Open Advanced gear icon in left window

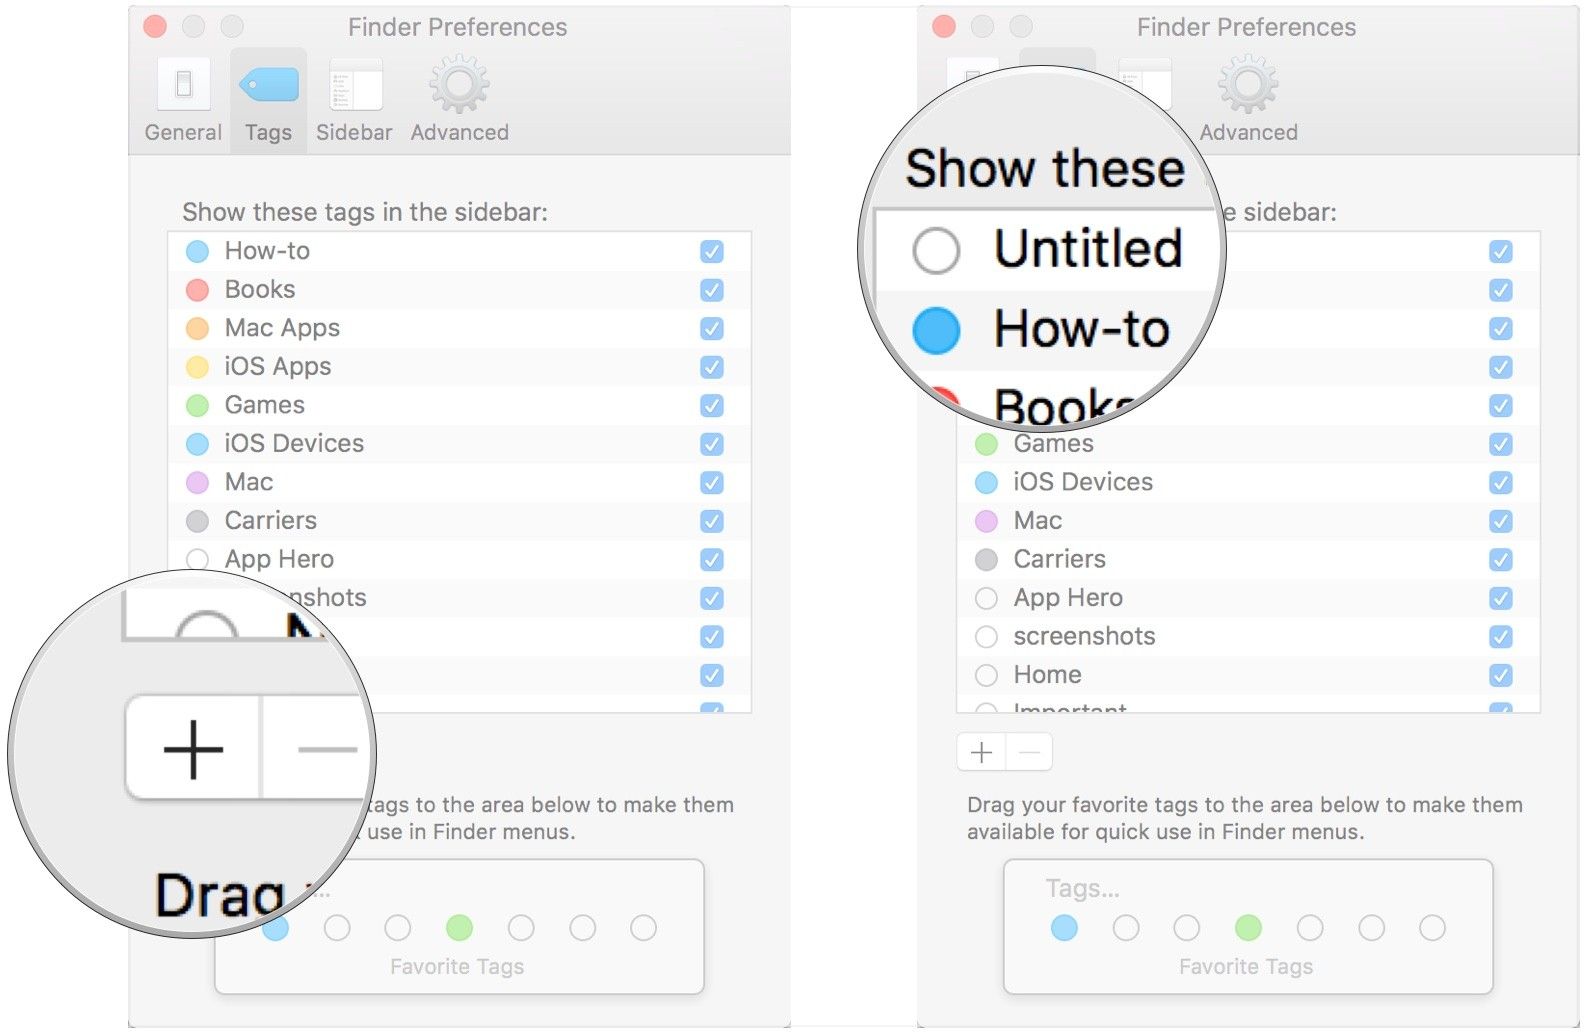tap(459, 84)
